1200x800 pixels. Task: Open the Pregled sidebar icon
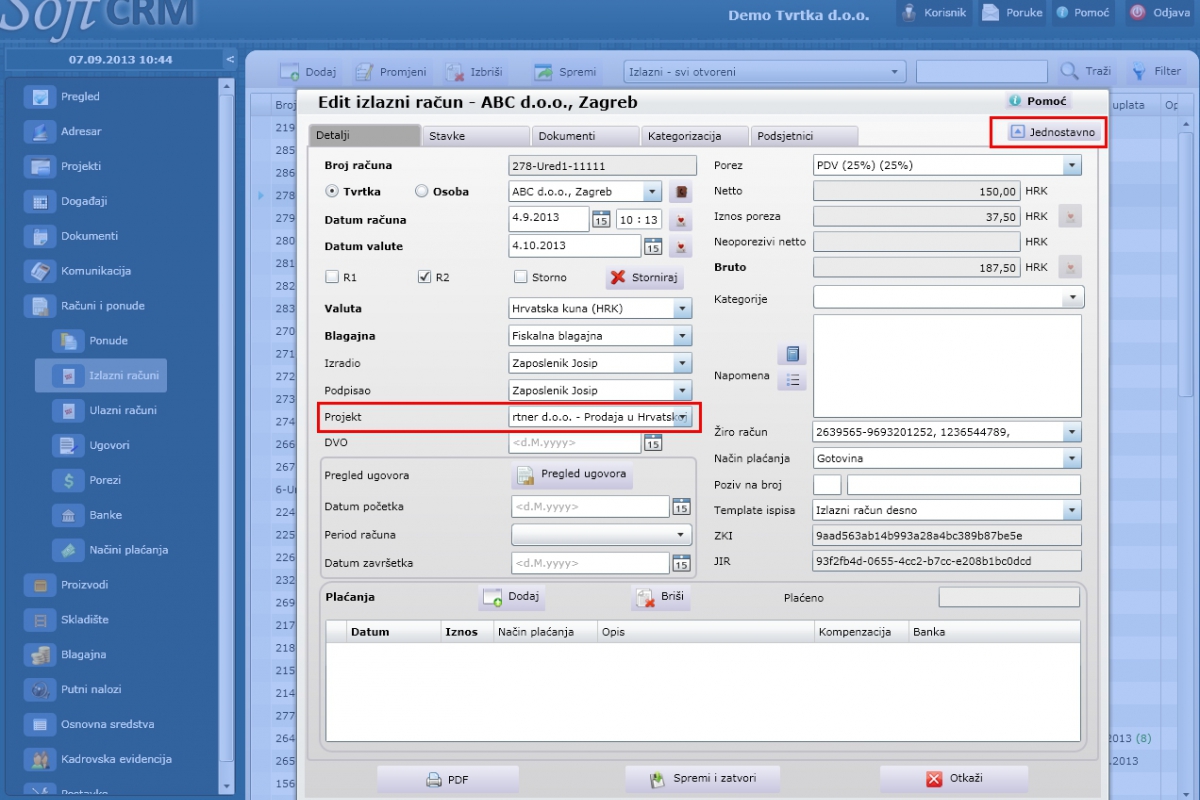tap(40, 97)
